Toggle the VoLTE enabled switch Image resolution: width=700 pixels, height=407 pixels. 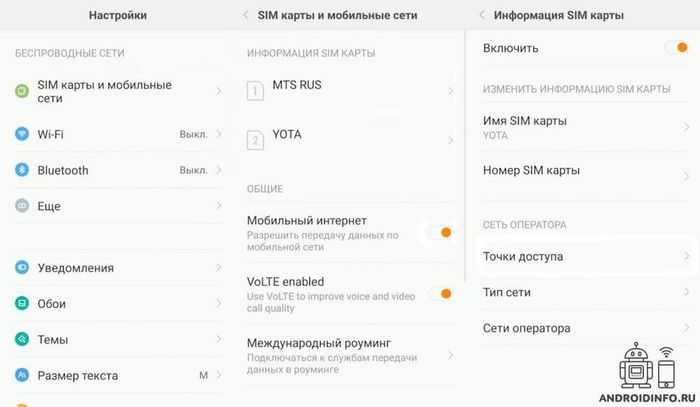click(440, 293)
